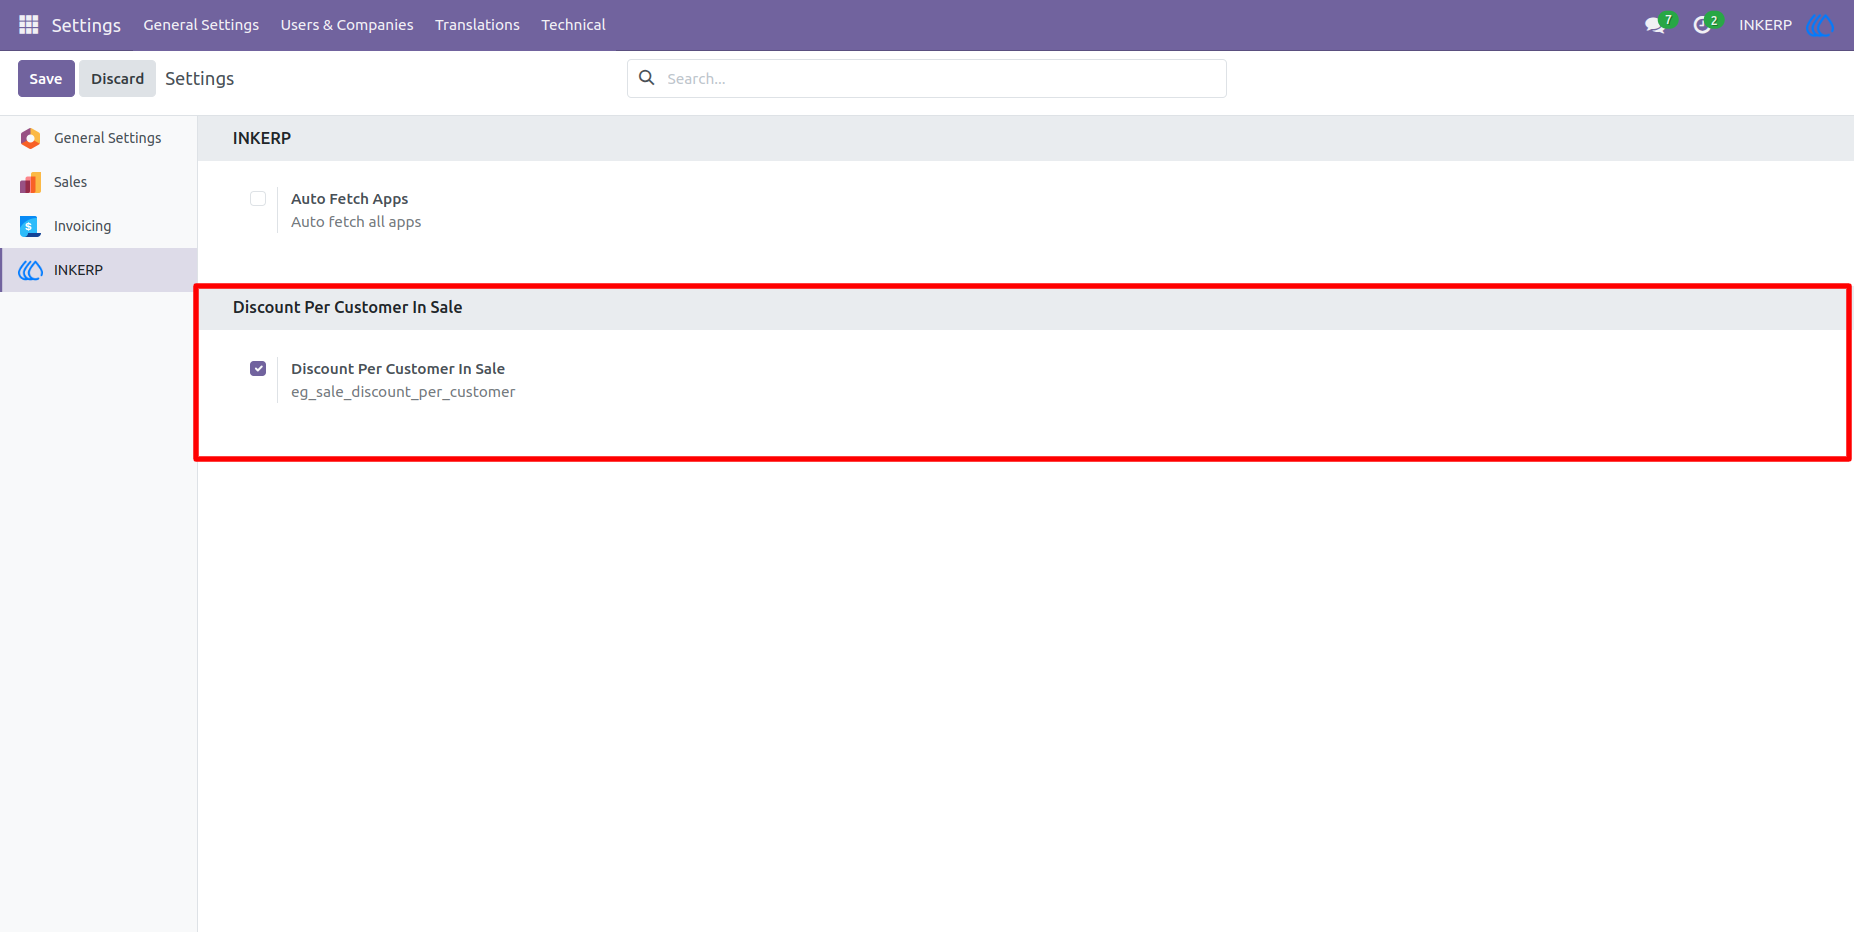
Task: Open the Translations menu
Action: (x=477, y=25)
